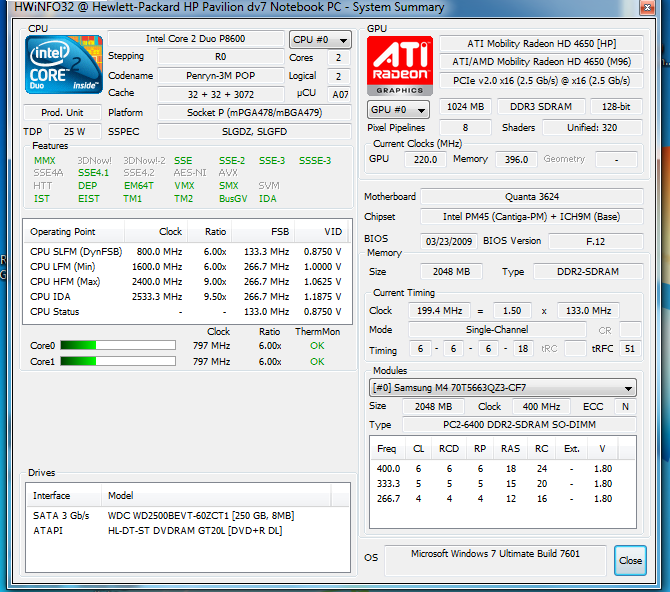Select the 266.7 frequency timing row

[x=502, y=498]
